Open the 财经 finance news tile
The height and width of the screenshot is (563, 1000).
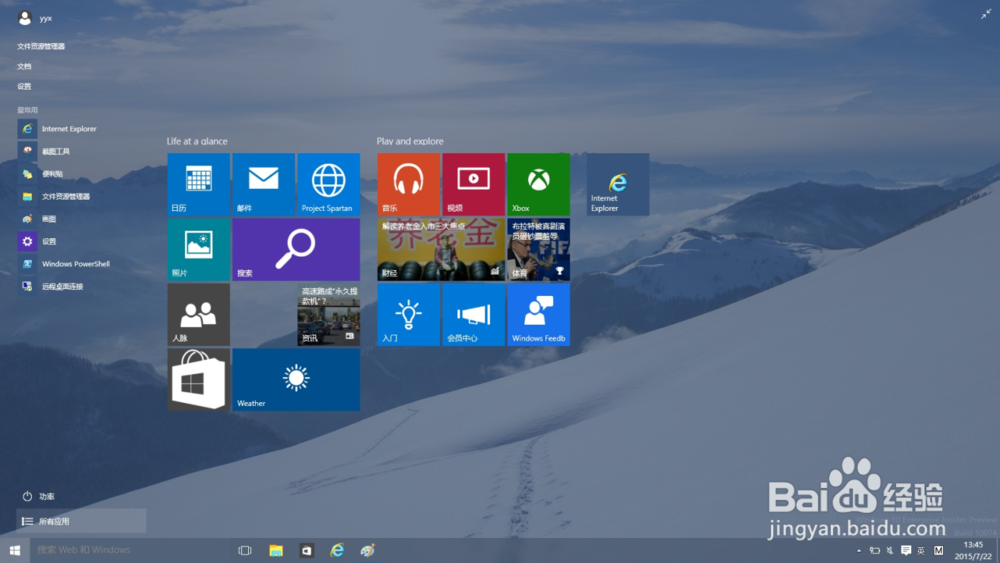(x=441, y=249)
